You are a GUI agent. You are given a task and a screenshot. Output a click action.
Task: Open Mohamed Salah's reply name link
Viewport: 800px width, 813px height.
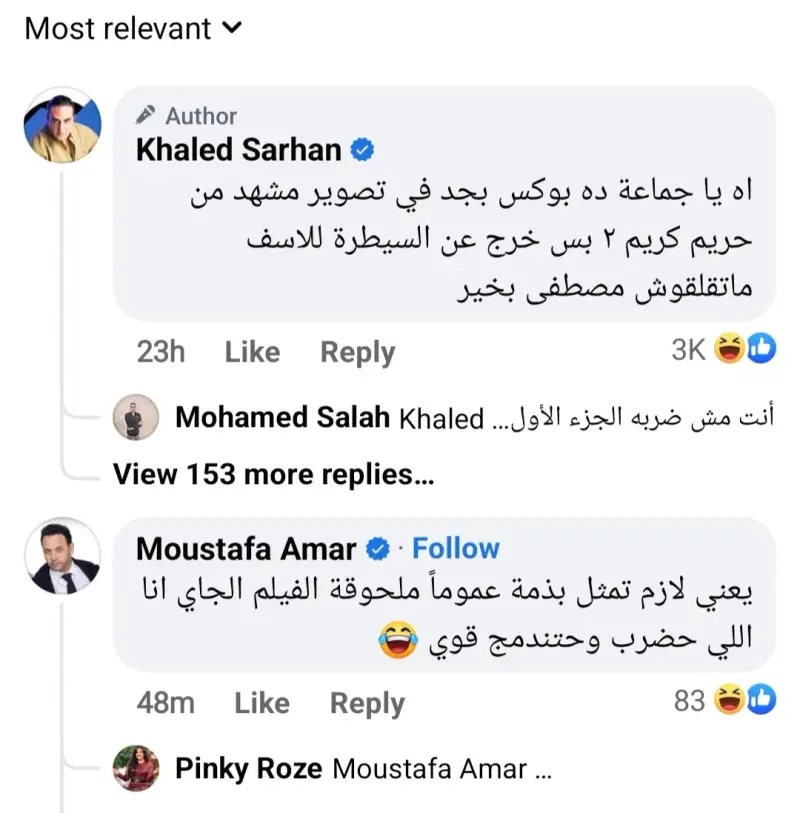click(283, 418)
